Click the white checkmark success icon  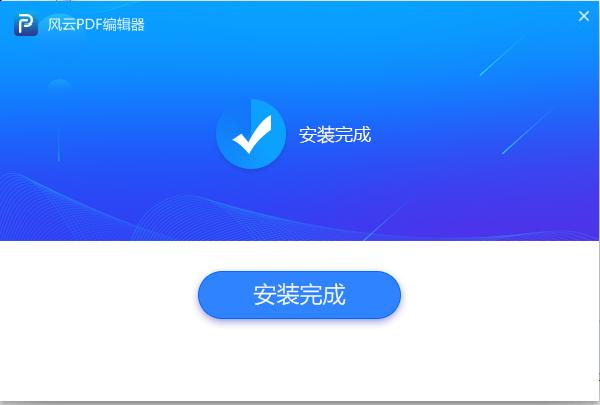[x=252, y=134]
